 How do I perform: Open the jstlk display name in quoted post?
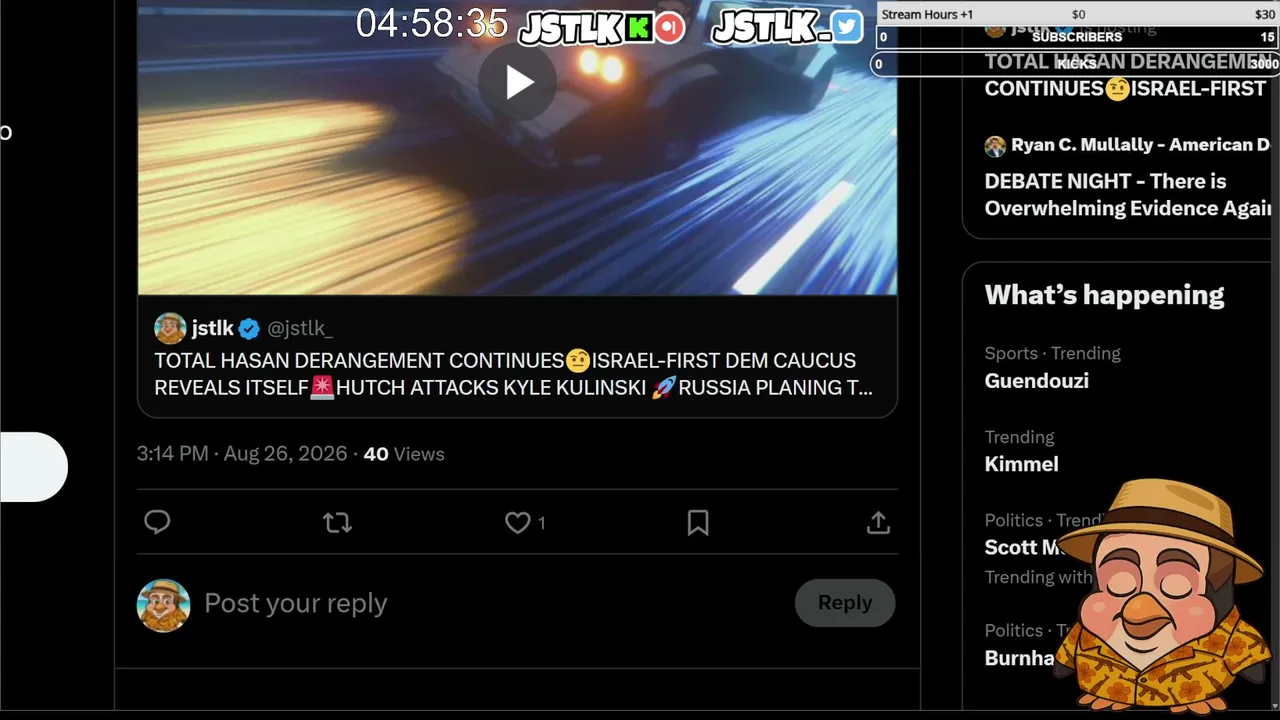tap(212, 328)
